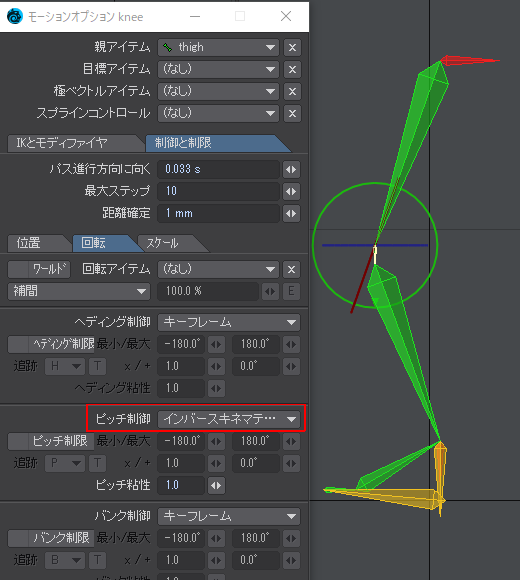Open heading tracking H axis dropdown
Image resolution: width=520 pixels, height=580 pixels.
pyautogui.click(x=65, y=367)
